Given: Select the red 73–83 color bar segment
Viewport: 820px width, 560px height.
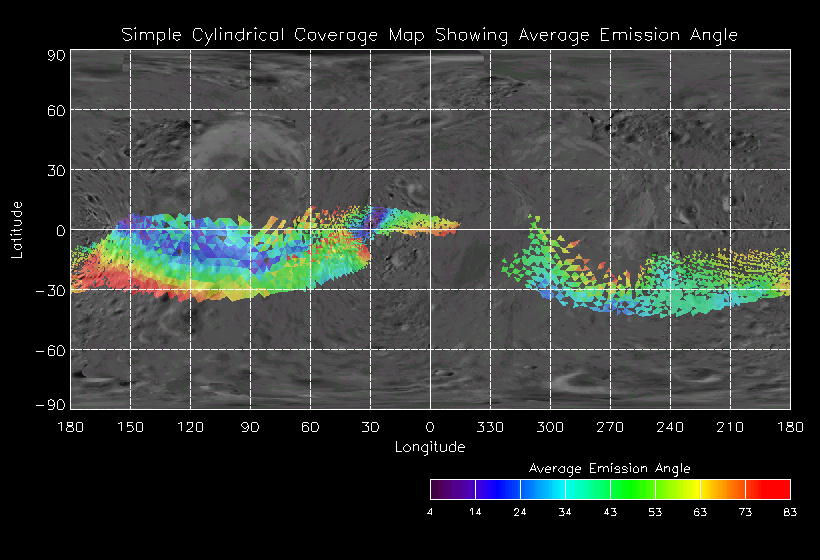Looking at the screenshot, I should point(768,489).
